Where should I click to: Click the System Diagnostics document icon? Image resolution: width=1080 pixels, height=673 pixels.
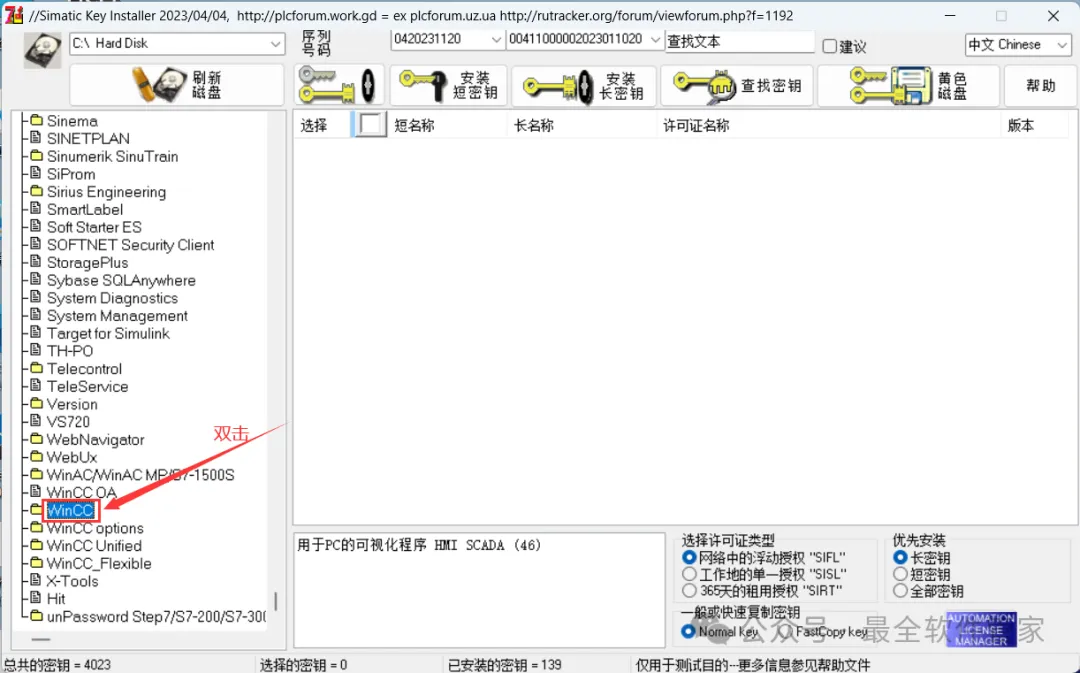(36, 297)
